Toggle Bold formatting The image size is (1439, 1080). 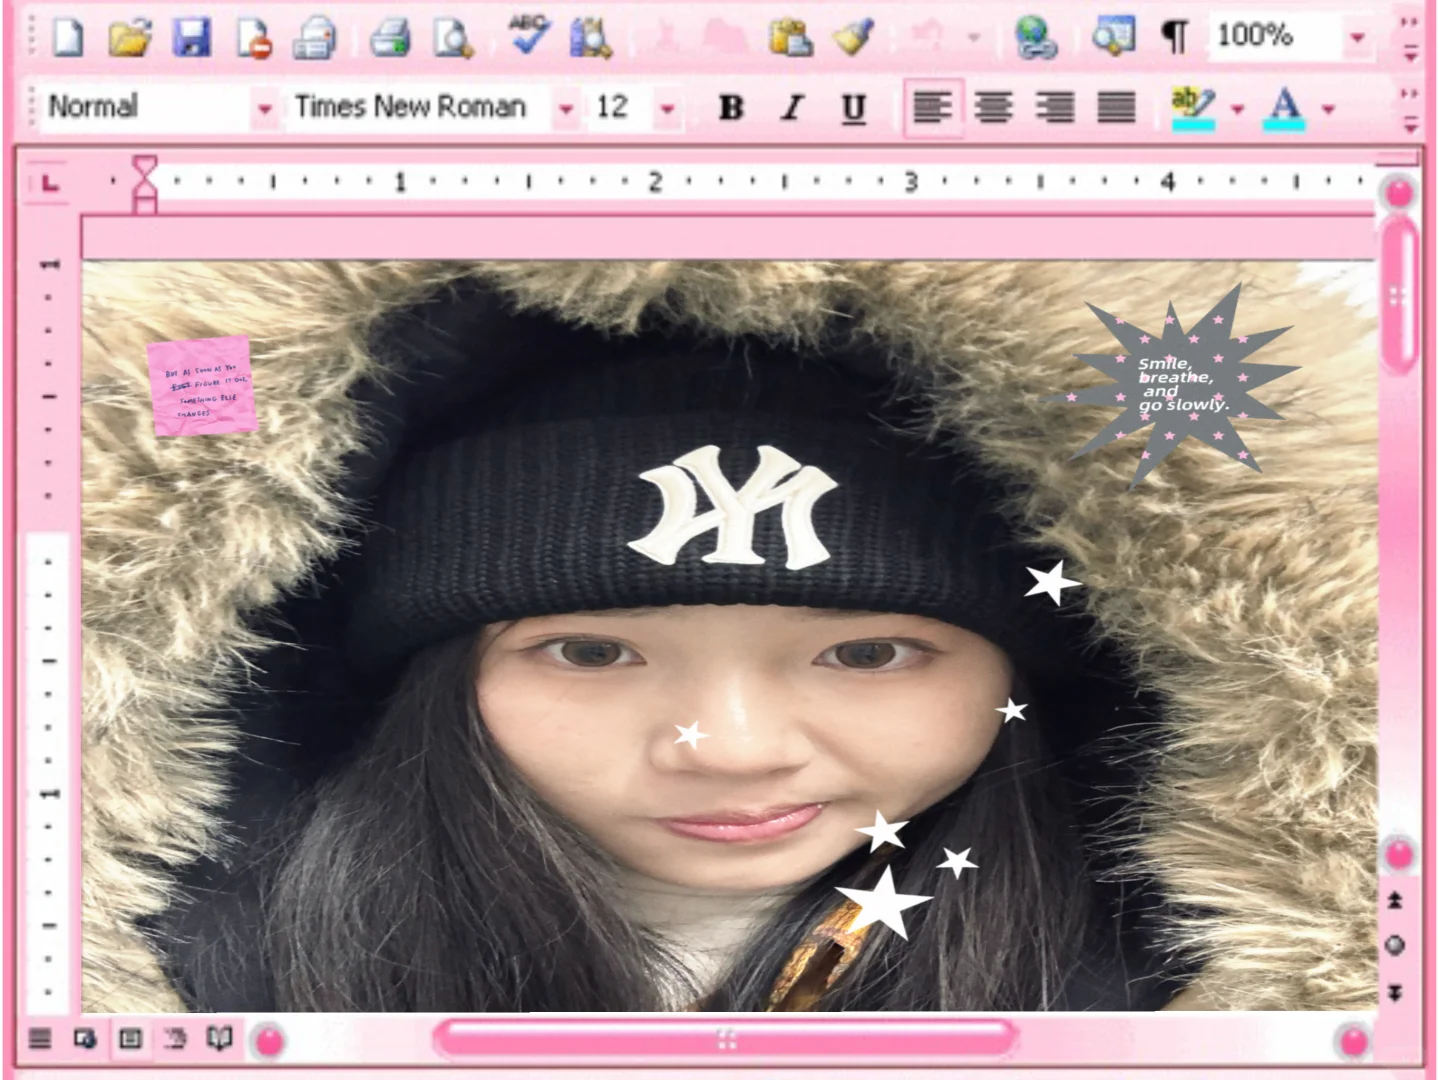(x=731, y=107)
